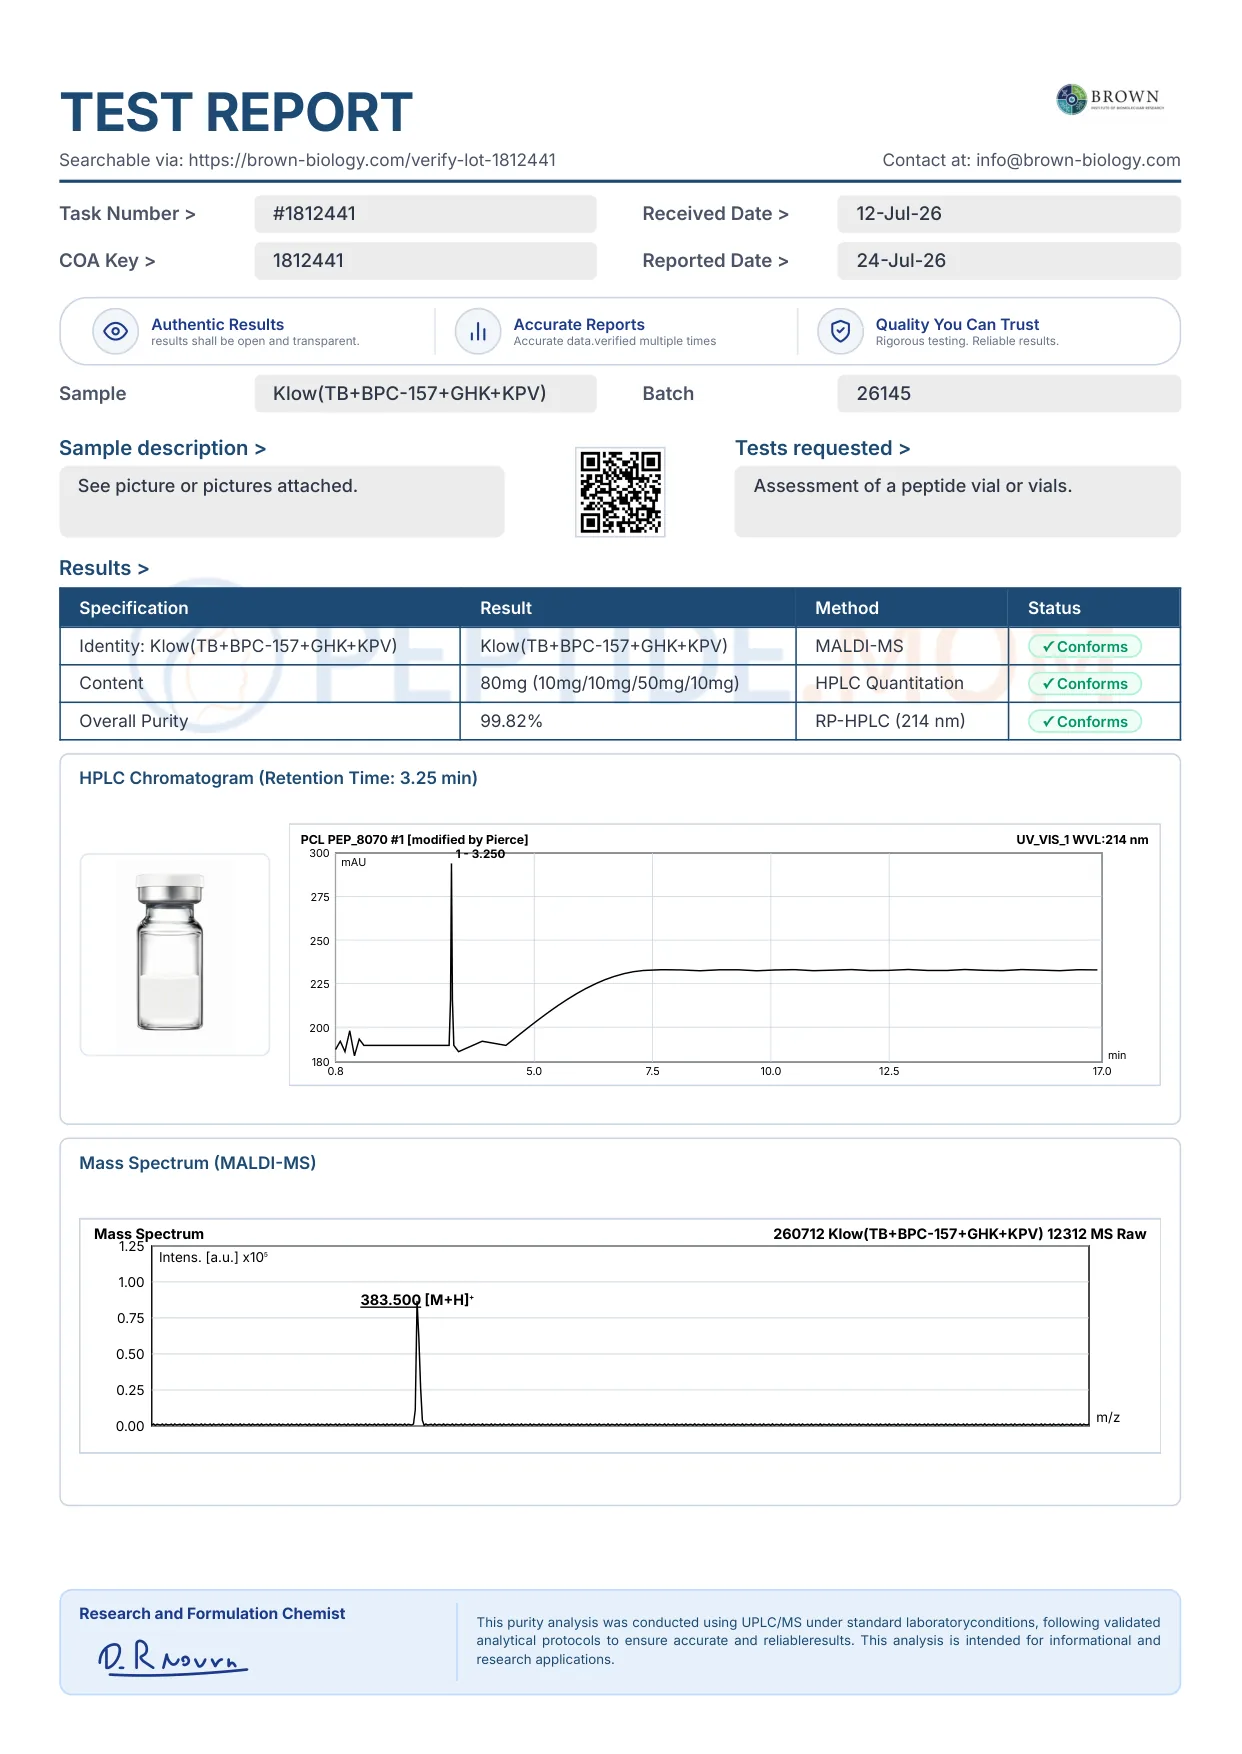Click the Content specification cell

260,684
